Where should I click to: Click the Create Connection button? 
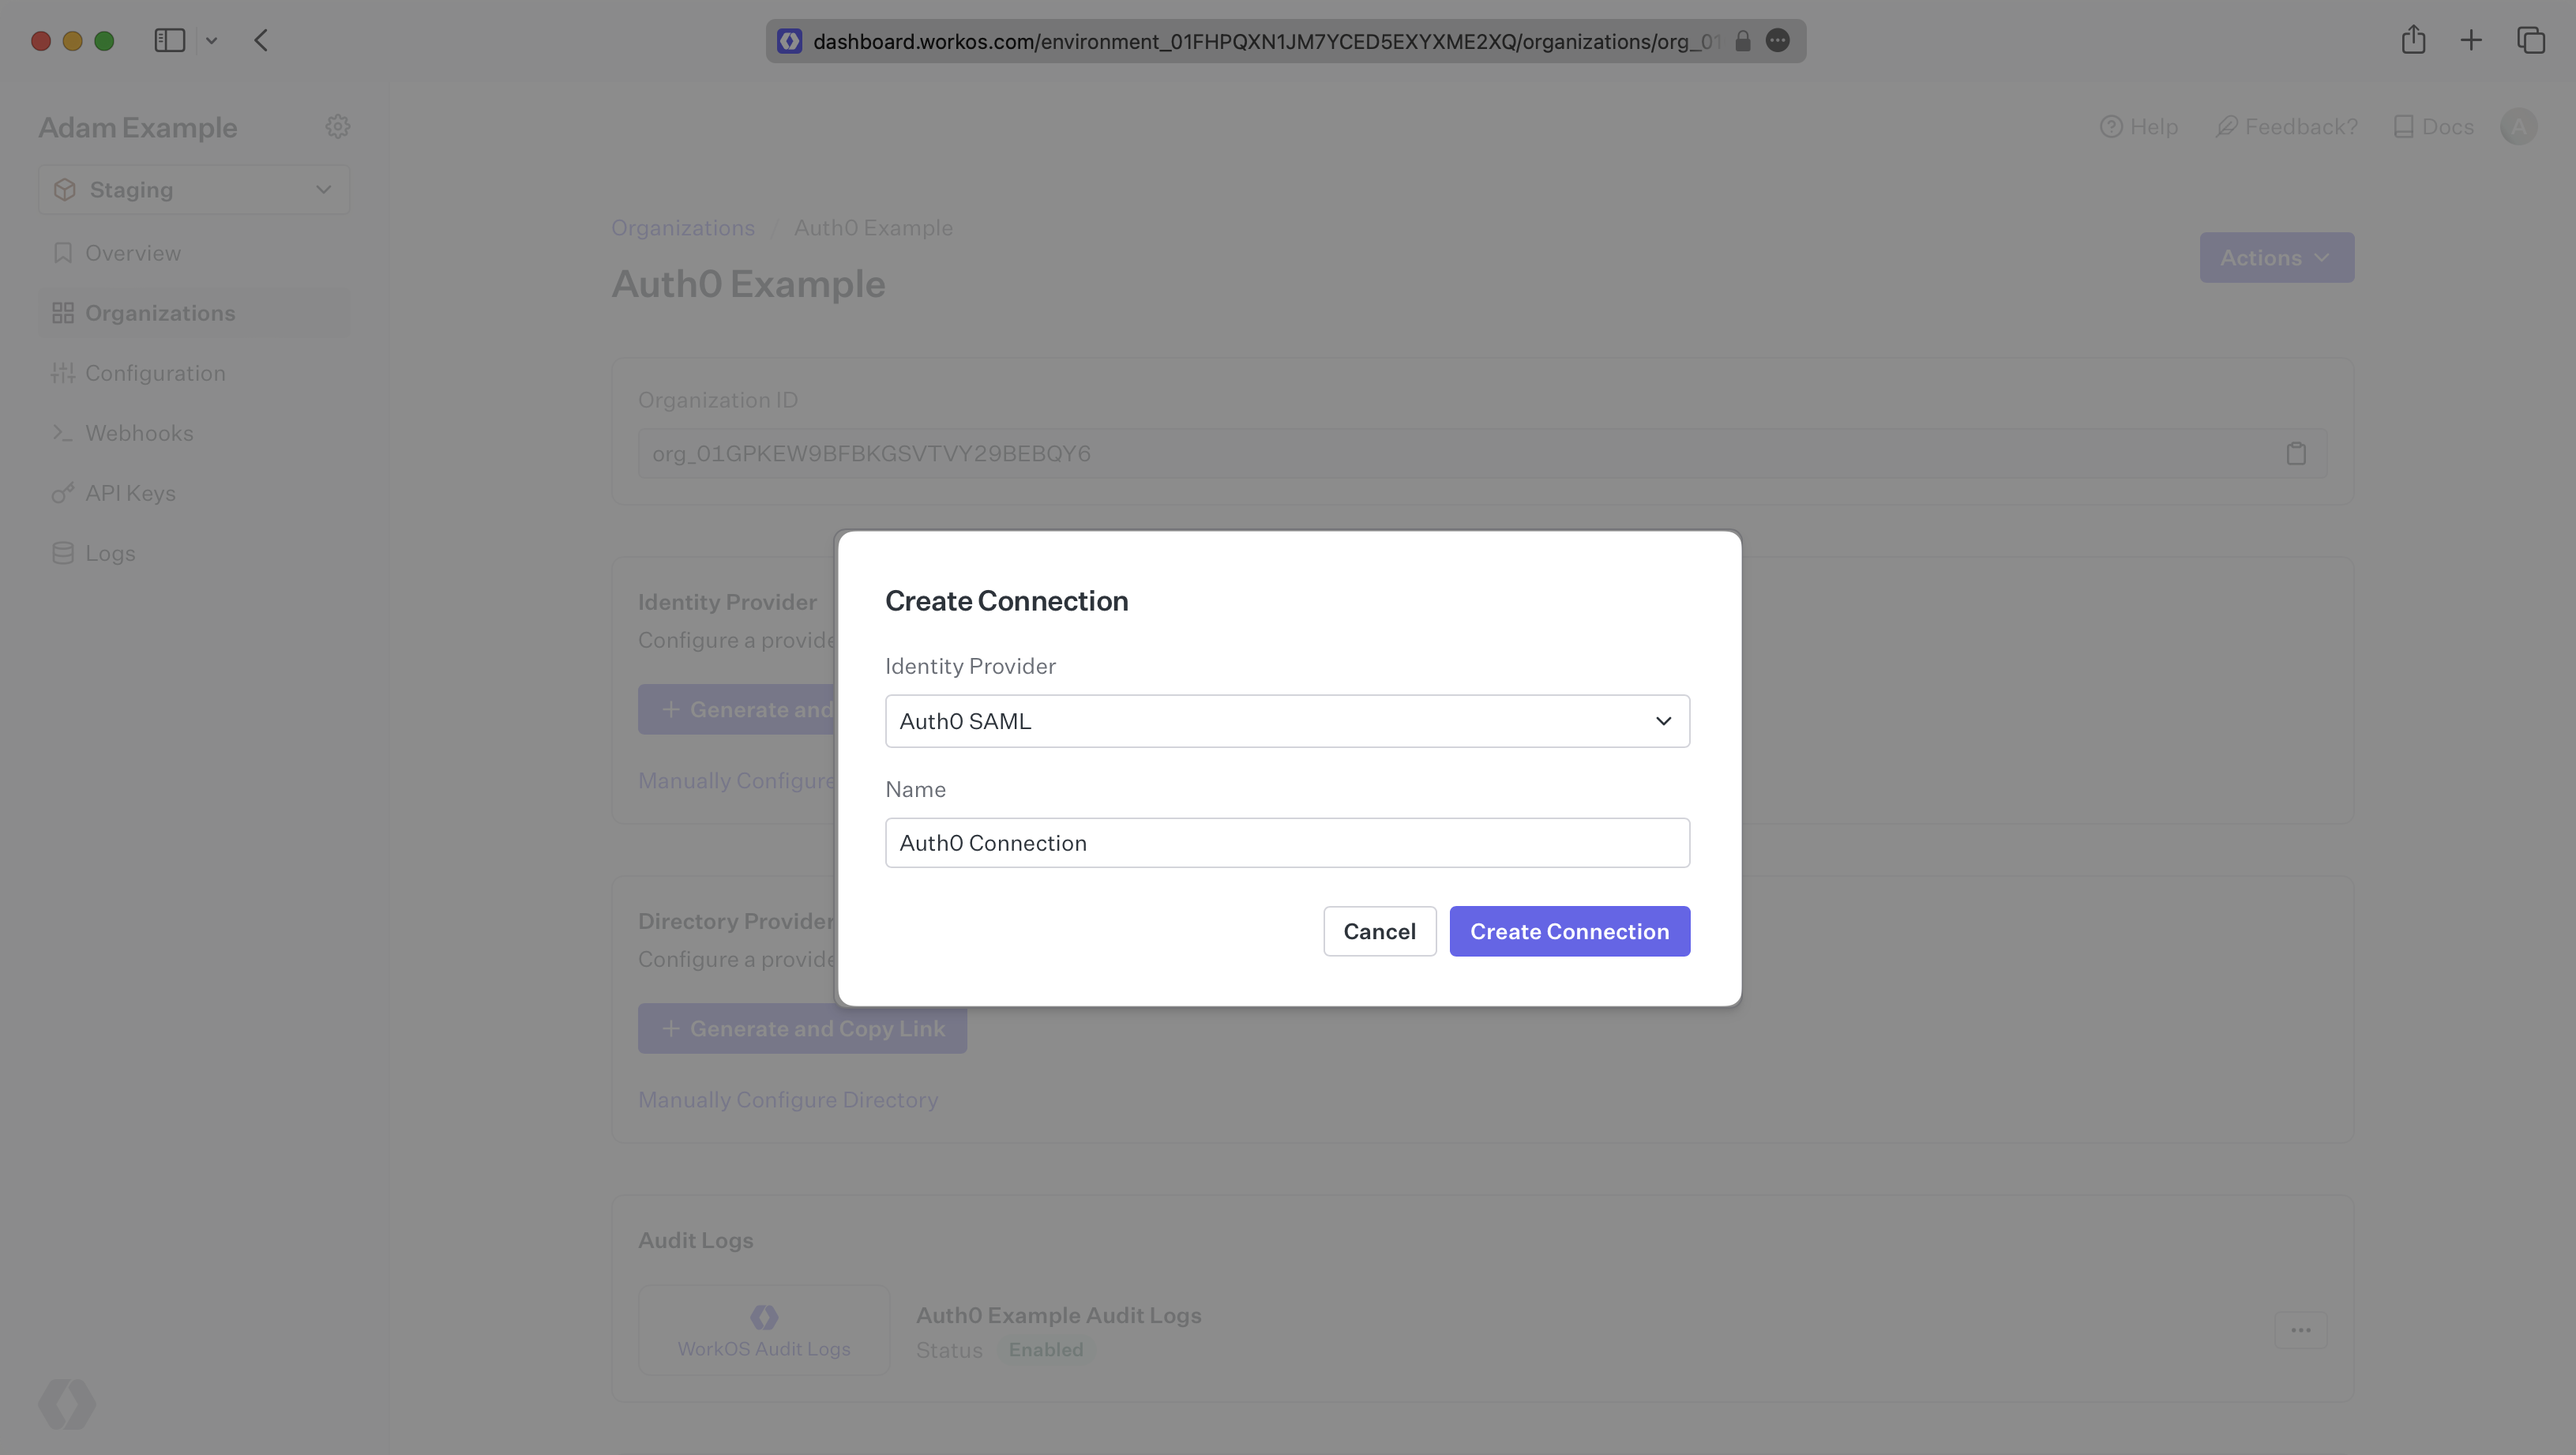point(1569,929)
